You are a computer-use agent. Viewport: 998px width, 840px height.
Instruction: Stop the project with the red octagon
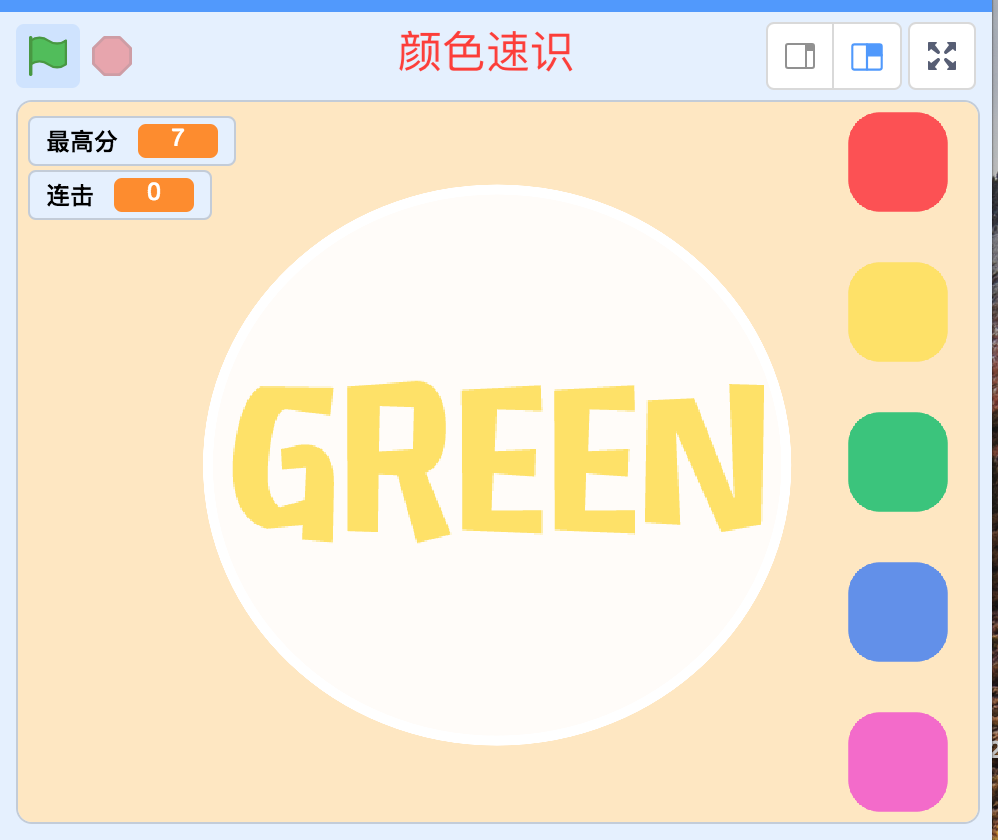click(112, 56)
